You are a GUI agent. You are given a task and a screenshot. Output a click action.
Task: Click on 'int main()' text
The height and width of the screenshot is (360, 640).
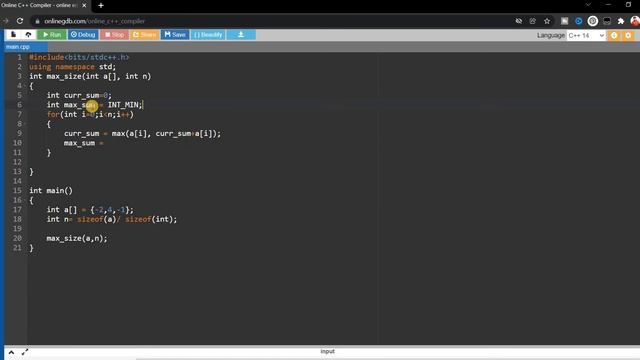pos(51,191)
